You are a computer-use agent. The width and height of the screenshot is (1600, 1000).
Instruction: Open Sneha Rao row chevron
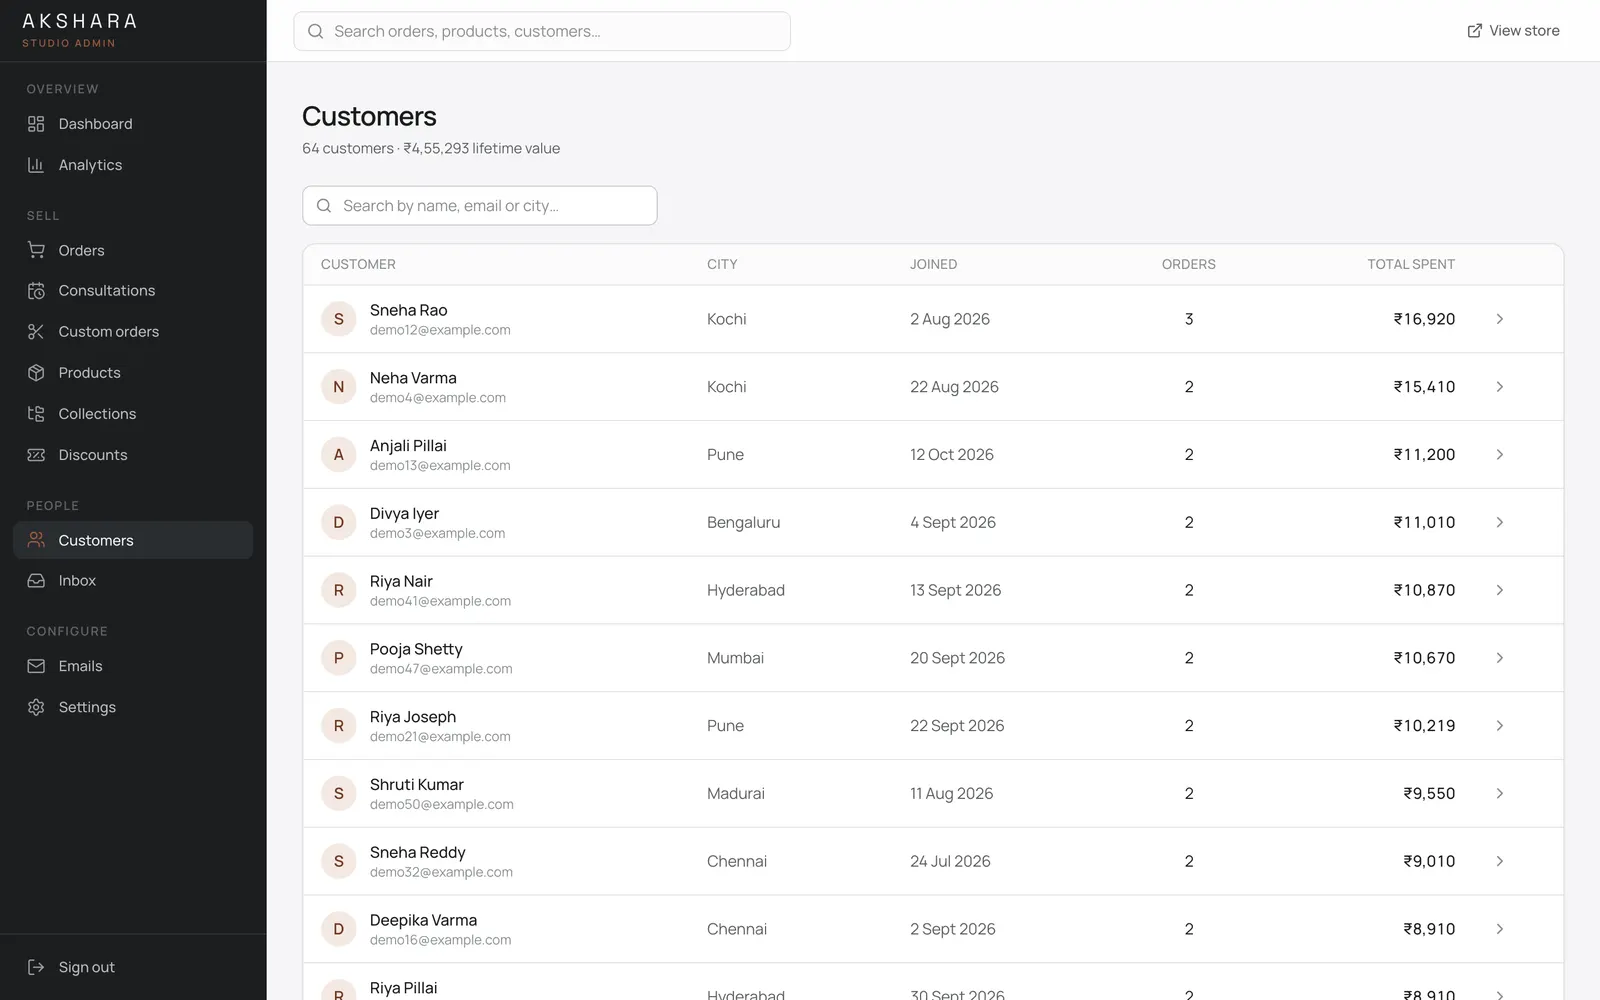pyautogui.click(x=1499, y=319)
